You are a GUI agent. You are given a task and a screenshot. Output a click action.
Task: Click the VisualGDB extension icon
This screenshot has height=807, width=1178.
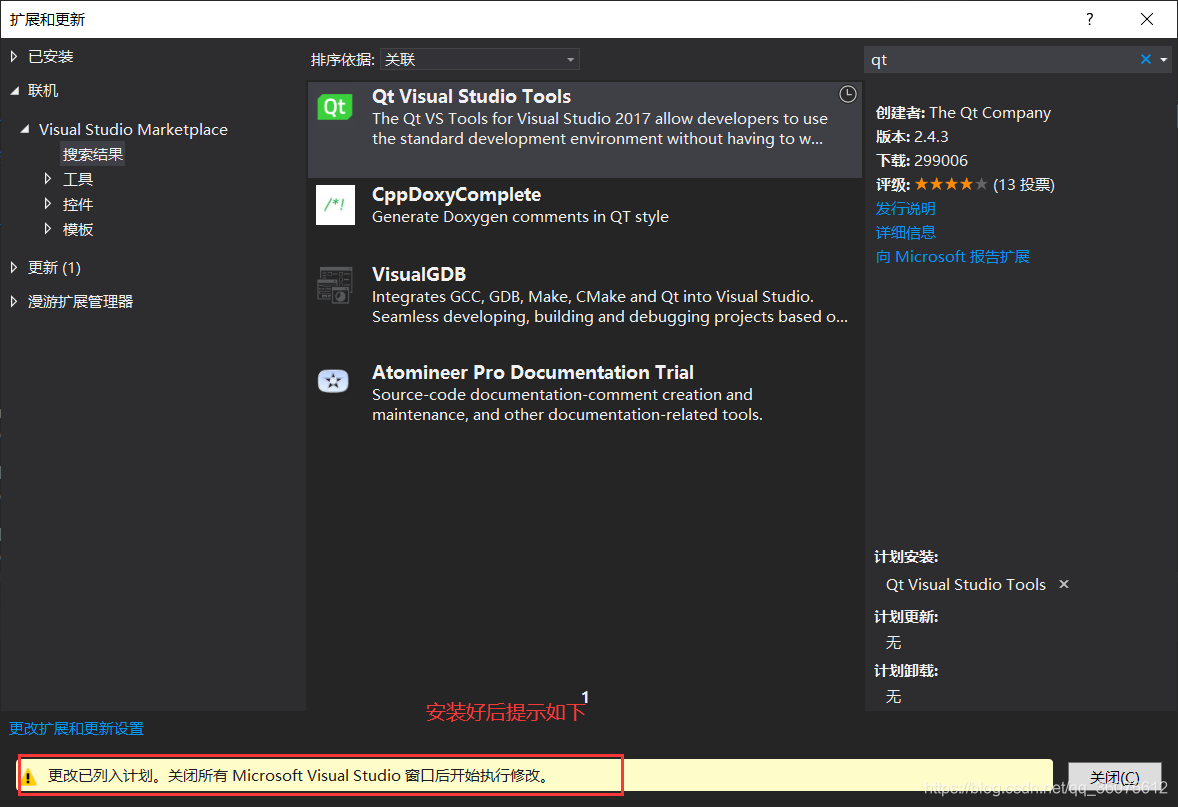(x=335, y=286)
